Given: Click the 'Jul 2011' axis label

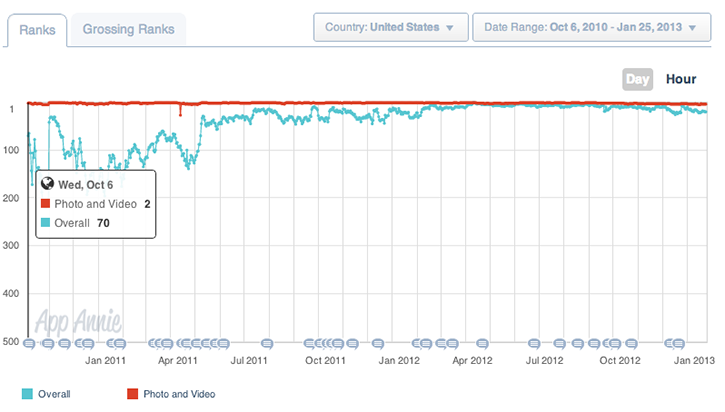Looking at the screenshot, I should click(249, 361).
